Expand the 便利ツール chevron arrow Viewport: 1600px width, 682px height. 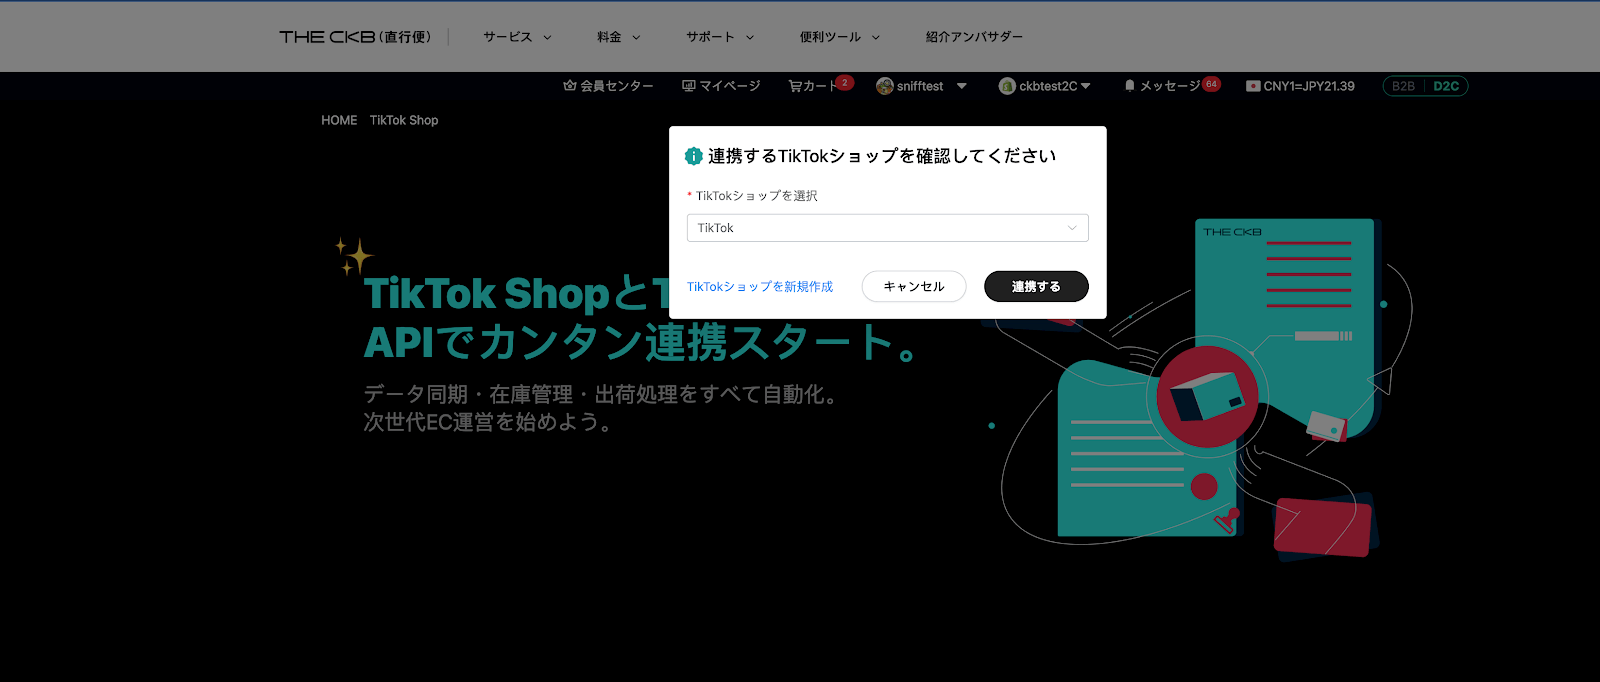[876, 37]
